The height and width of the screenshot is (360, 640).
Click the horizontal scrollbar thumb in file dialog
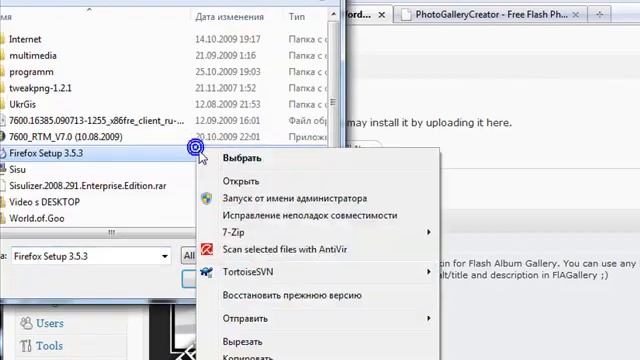(111, 232)
